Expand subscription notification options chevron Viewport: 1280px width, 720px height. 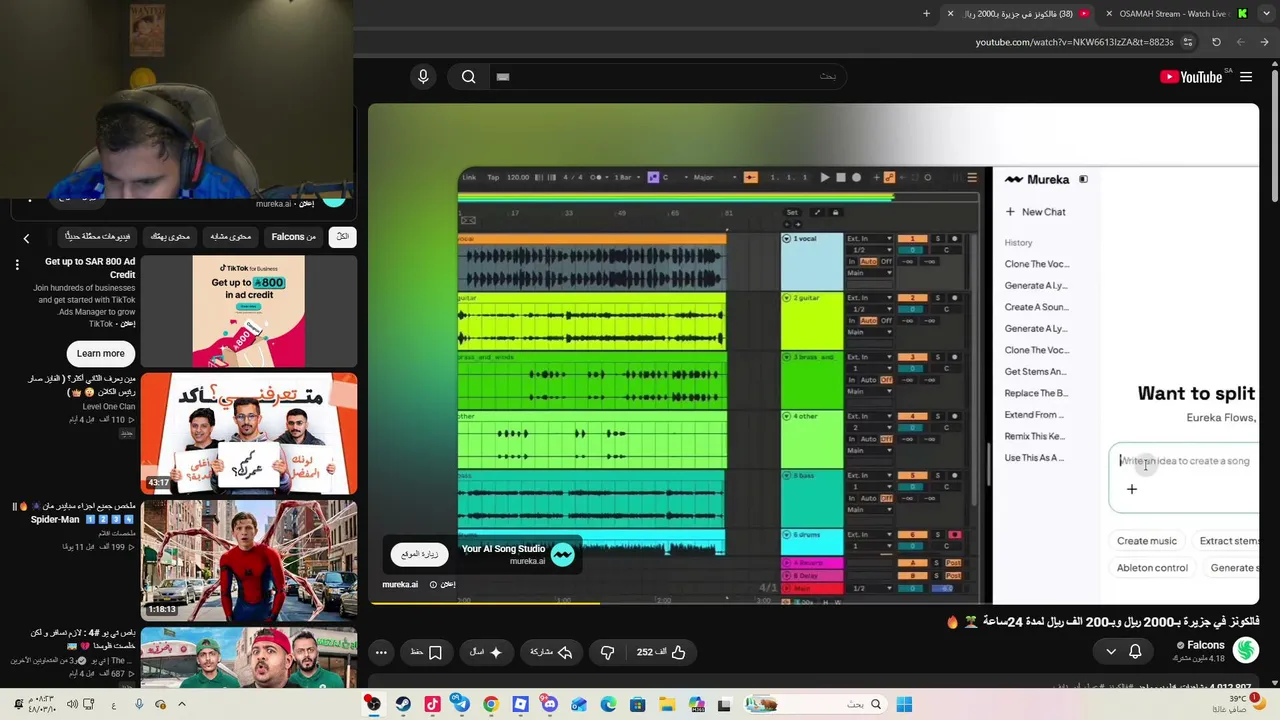coord(1110,652)
